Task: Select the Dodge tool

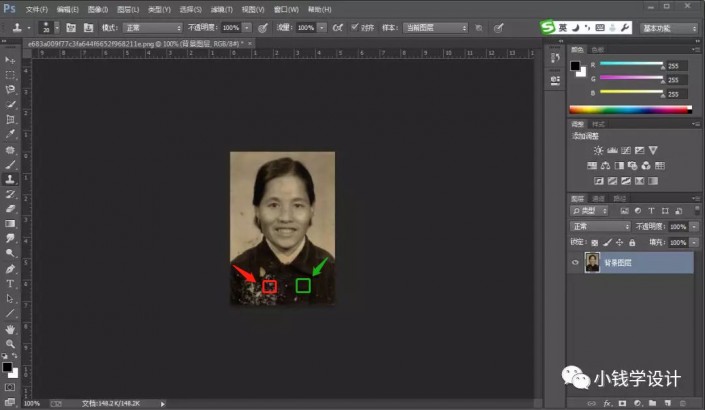Action: coord(10,253)
